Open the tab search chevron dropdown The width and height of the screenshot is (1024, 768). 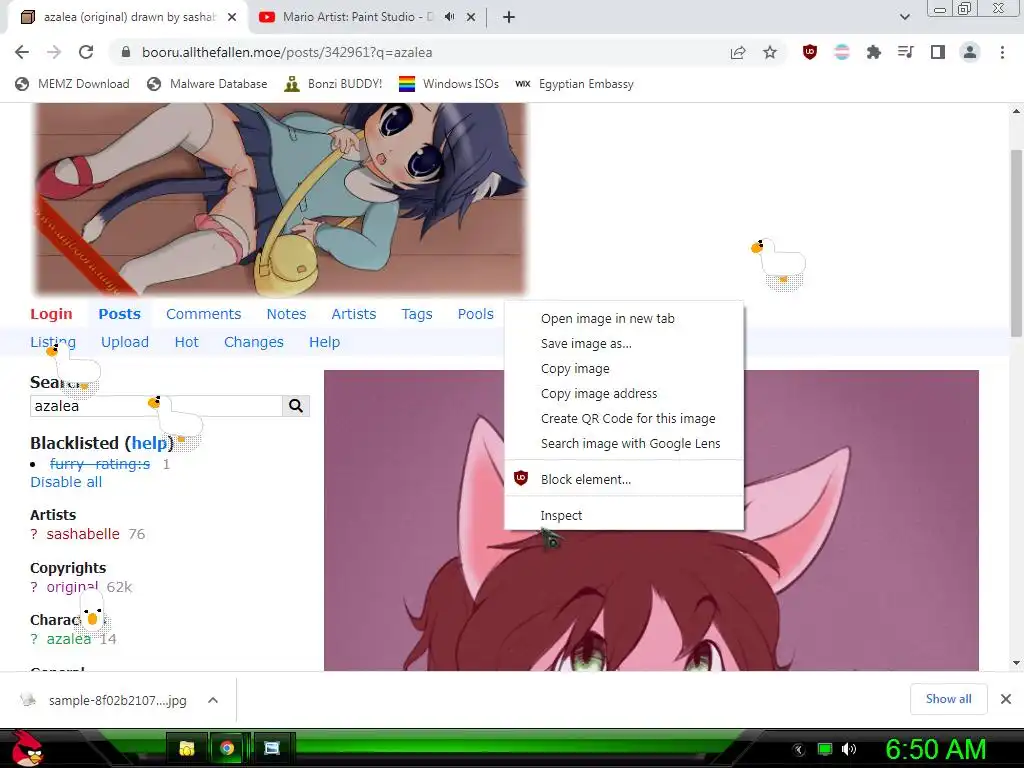pyautogui.click(x=904, y=17)
